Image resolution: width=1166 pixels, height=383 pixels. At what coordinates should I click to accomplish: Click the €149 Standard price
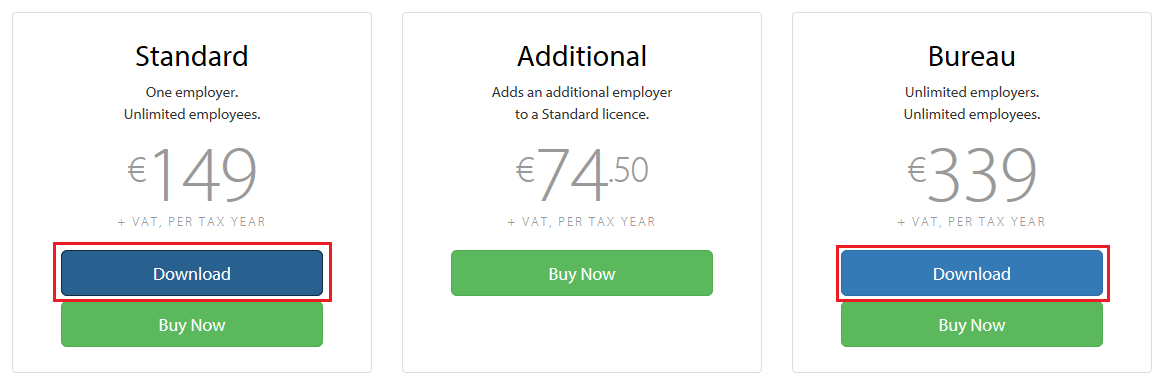click(192, 176)
